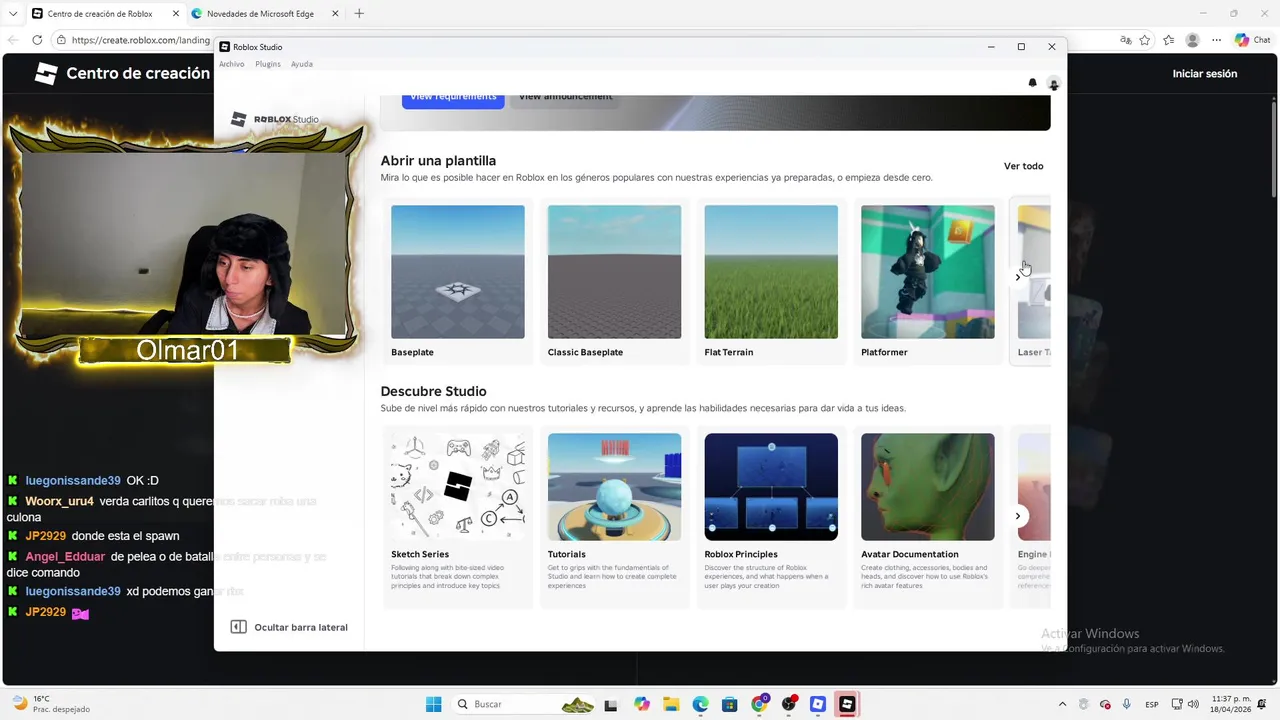This screenshot has width=1280, height=720.
Task: Open Edge tab list dropdown
Action: pyautogui.click(x=13, y=13)
